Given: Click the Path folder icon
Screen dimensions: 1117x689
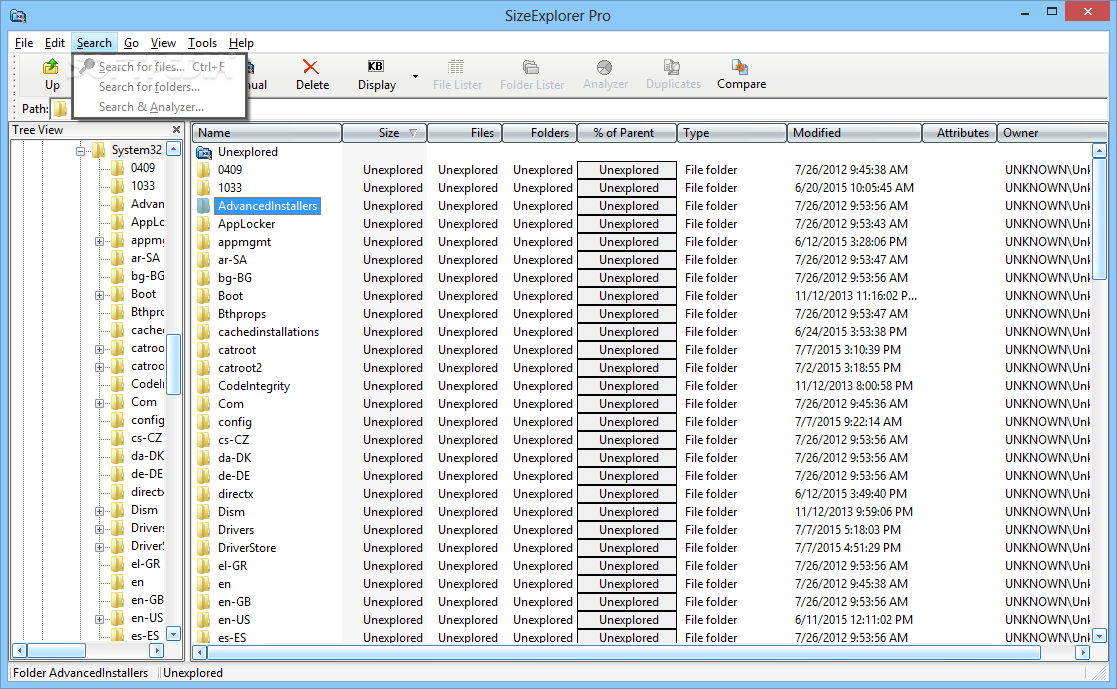Looking at the screenshot, I should [61, 108].
